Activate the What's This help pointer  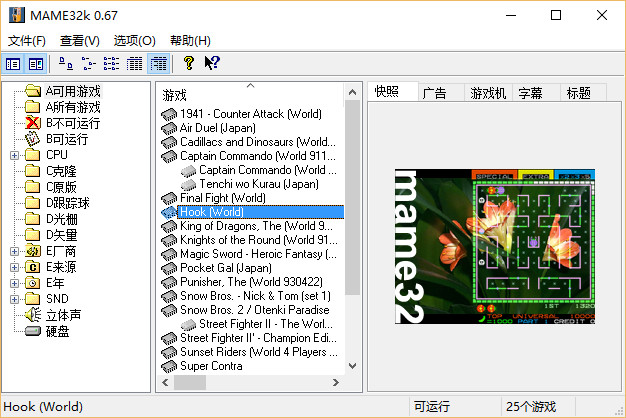pos(212,63)
